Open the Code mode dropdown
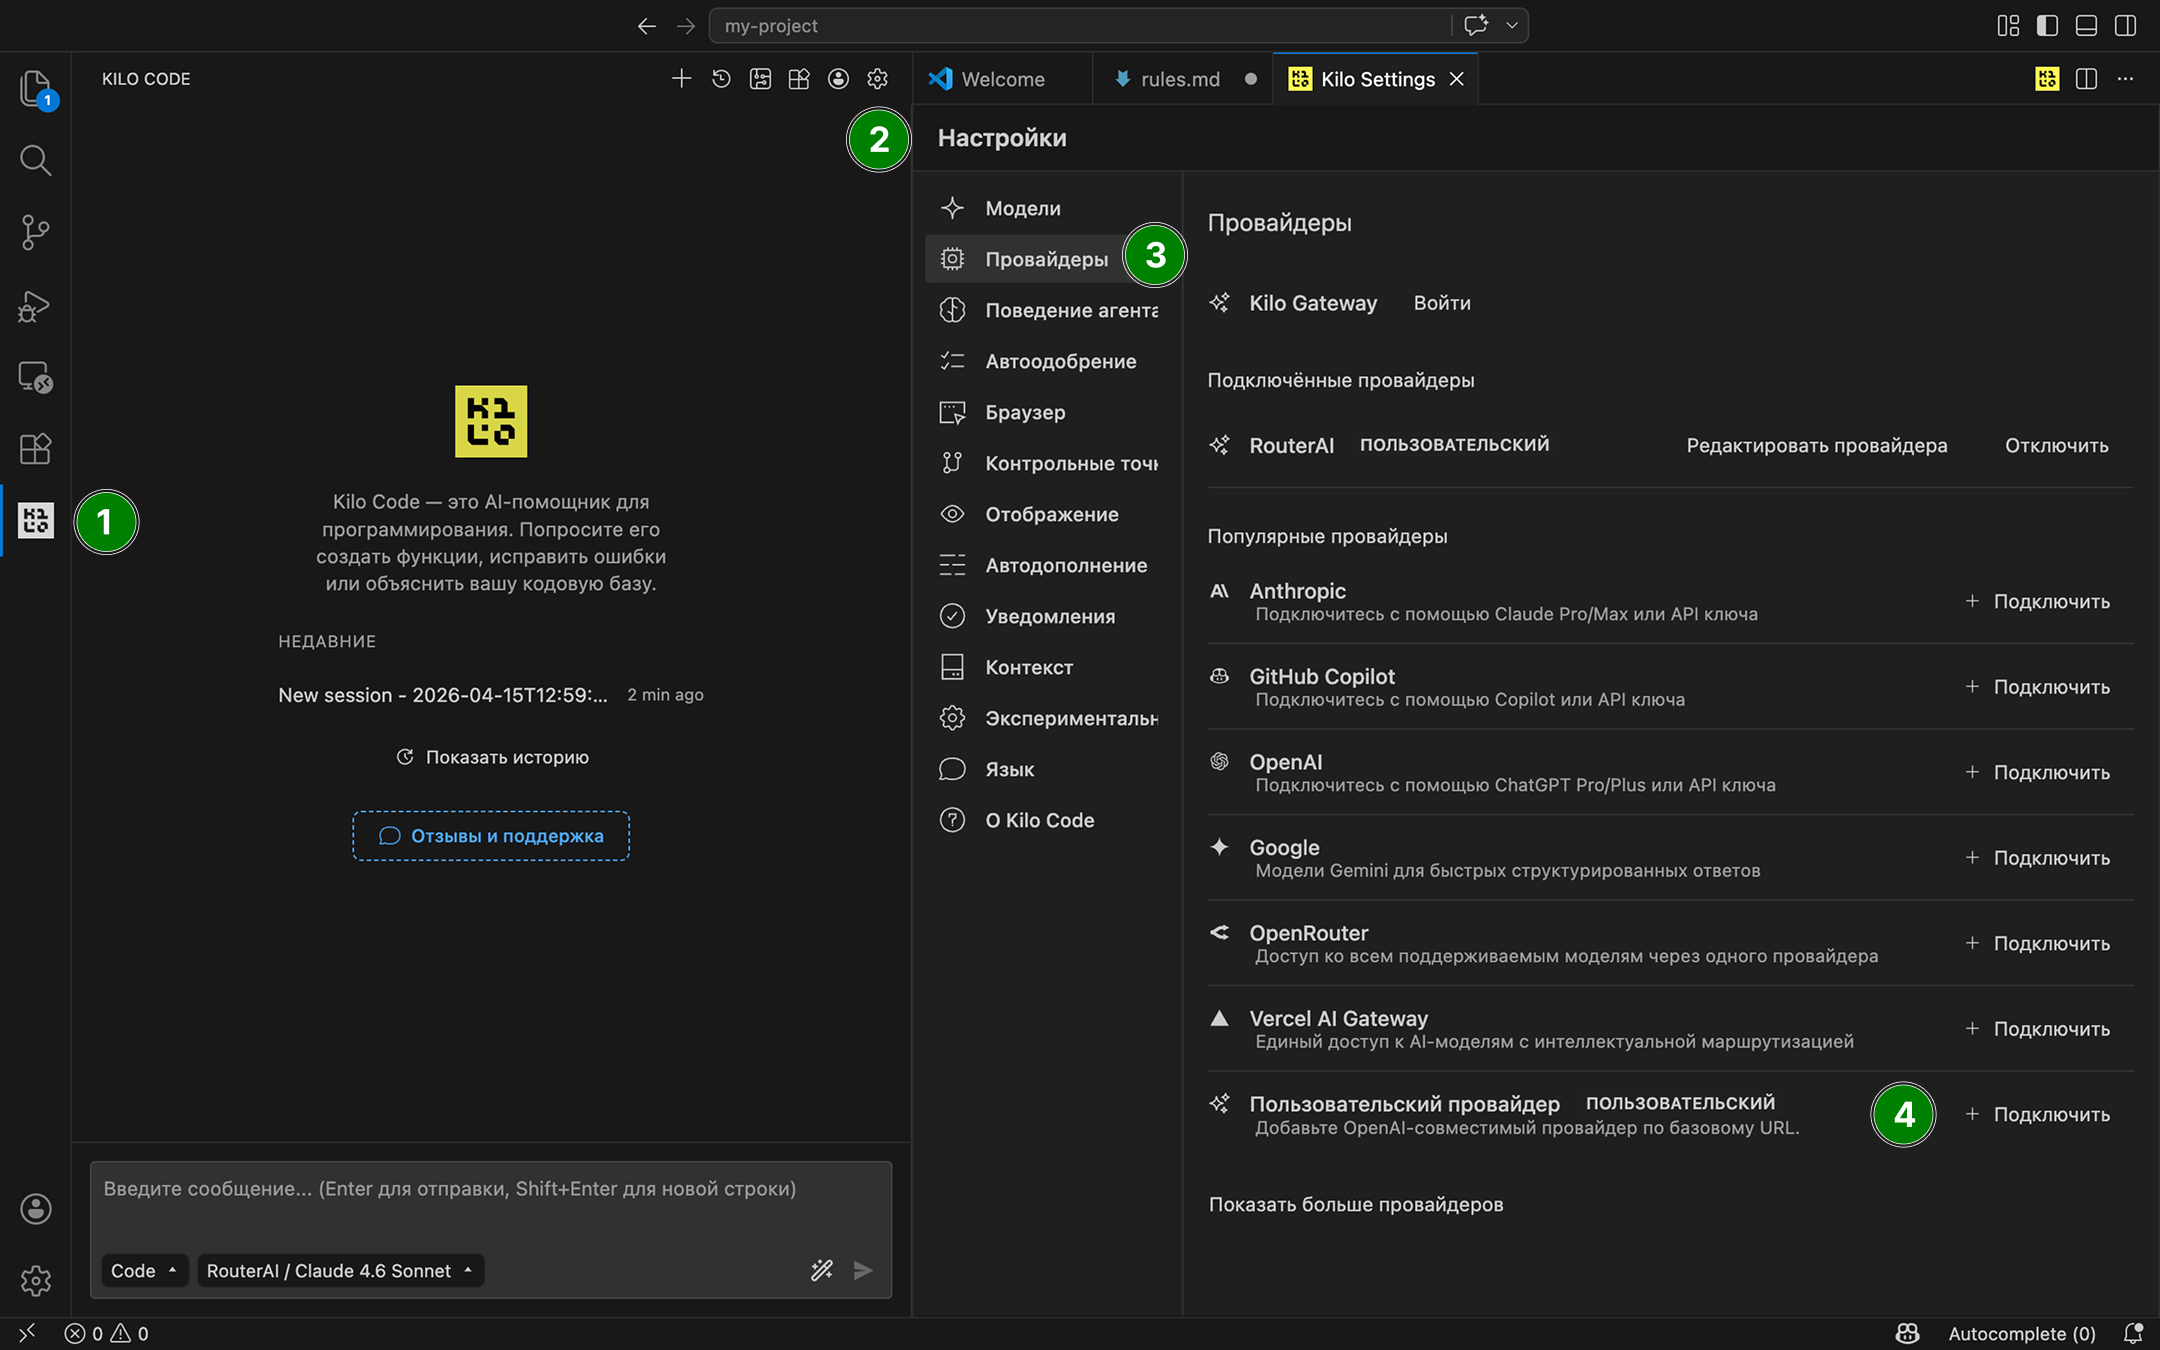 [x=144, y=1270]
